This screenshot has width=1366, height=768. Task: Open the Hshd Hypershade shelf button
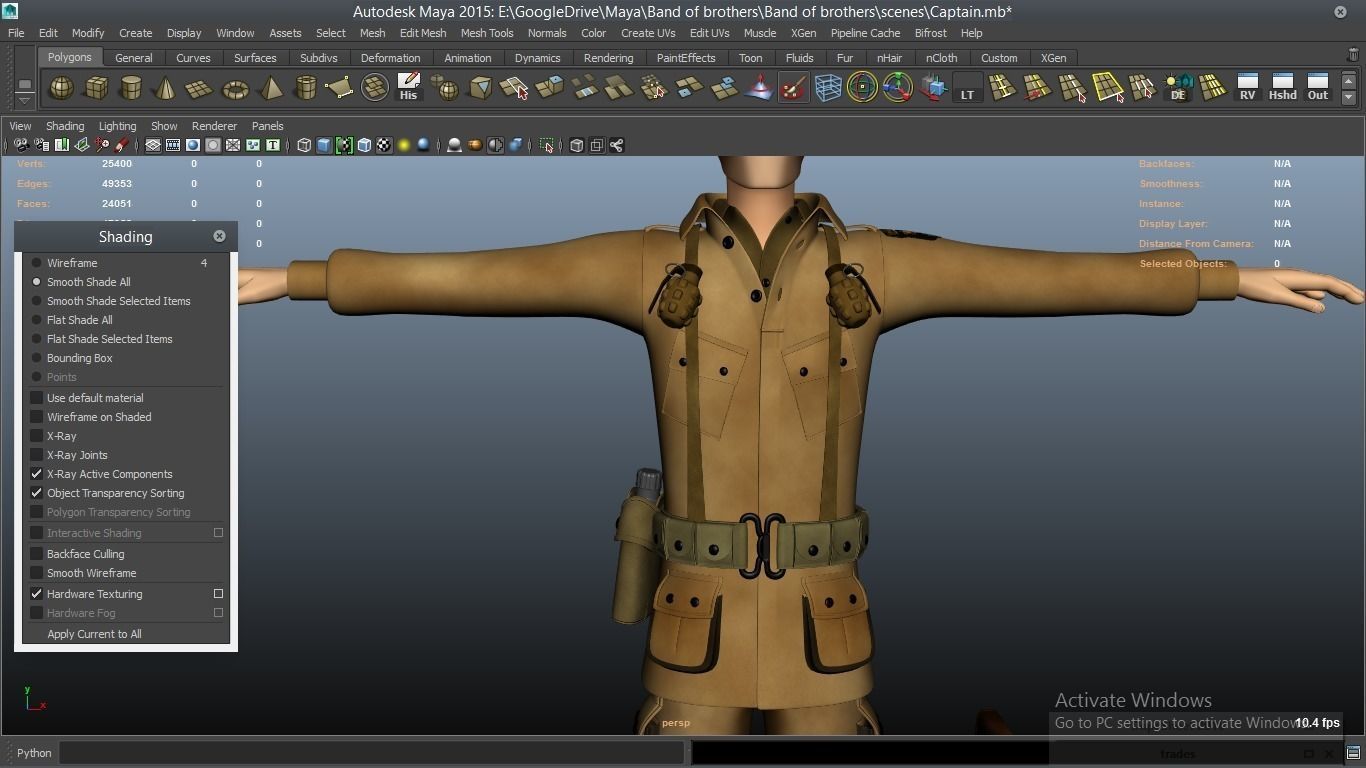[1282, 88]
